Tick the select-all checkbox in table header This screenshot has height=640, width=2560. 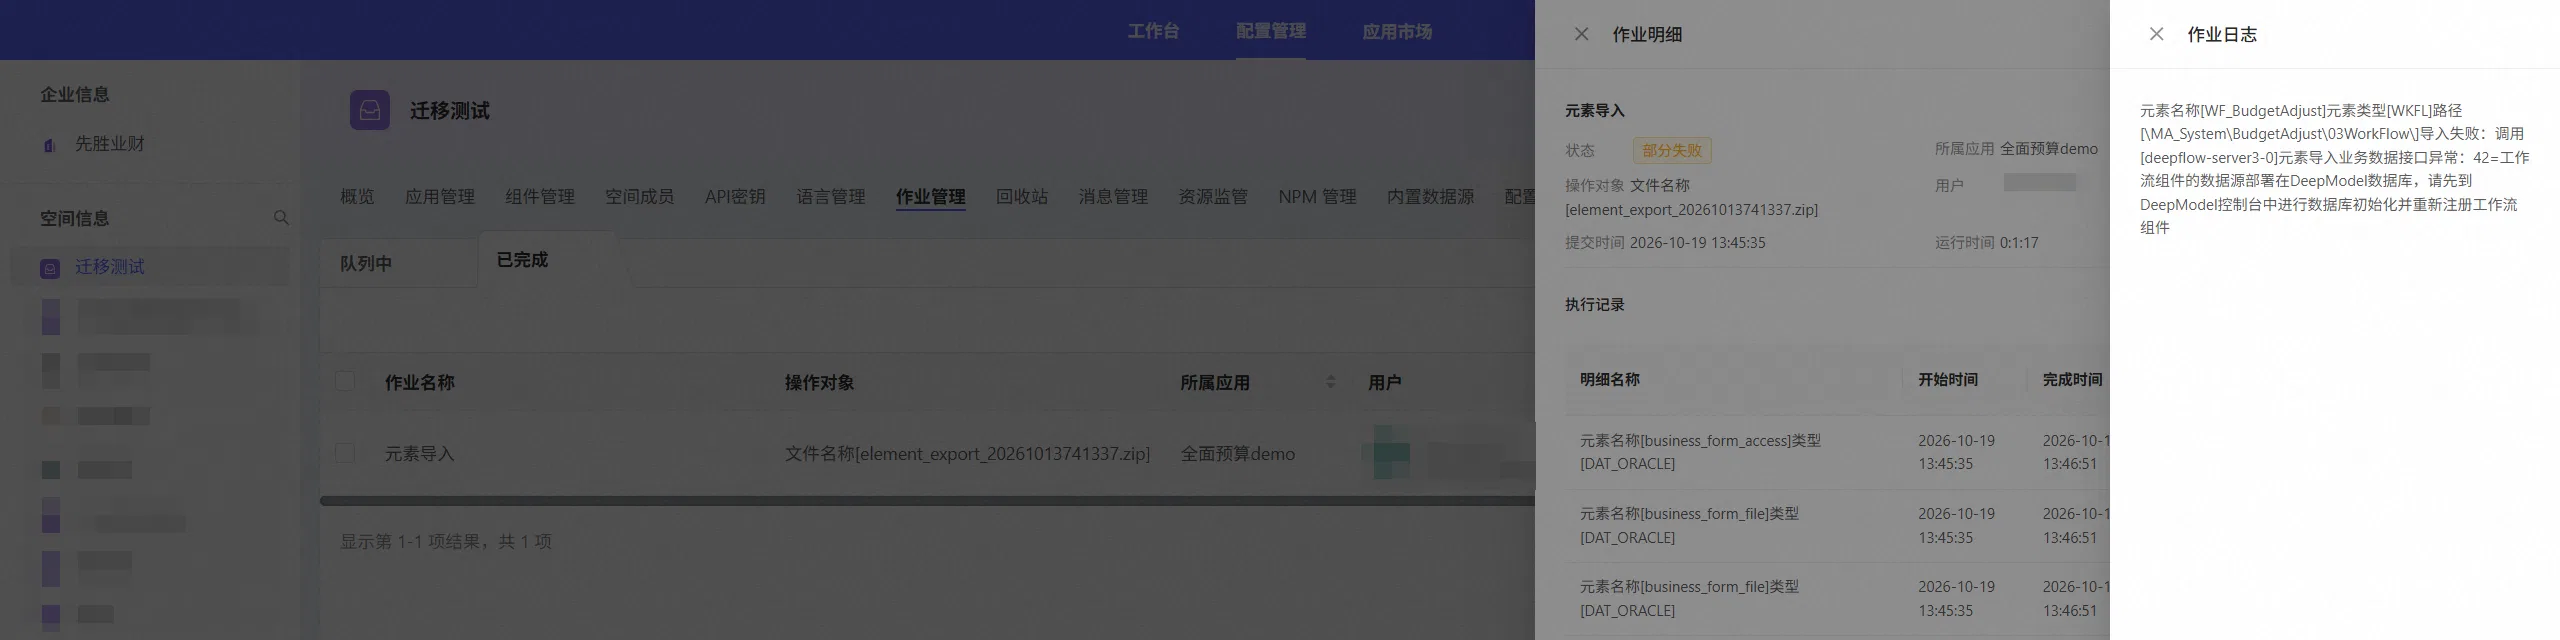pos(345,381)
